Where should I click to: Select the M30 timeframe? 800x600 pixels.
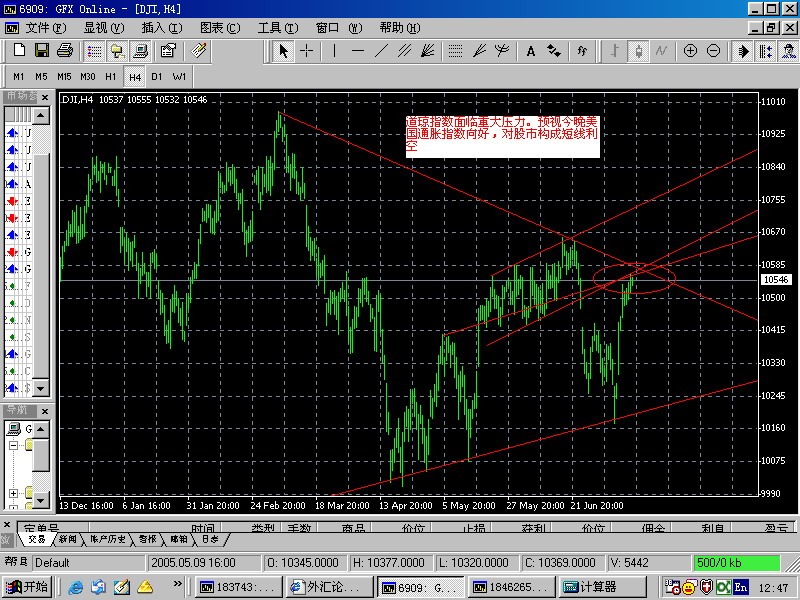(x=88, y=77)
